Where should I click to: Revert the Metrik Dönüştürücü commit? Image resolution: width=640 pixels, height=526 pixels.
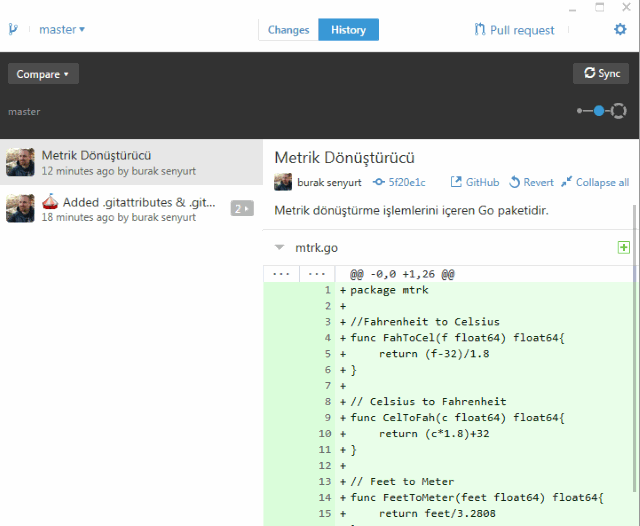coord(531,182)
